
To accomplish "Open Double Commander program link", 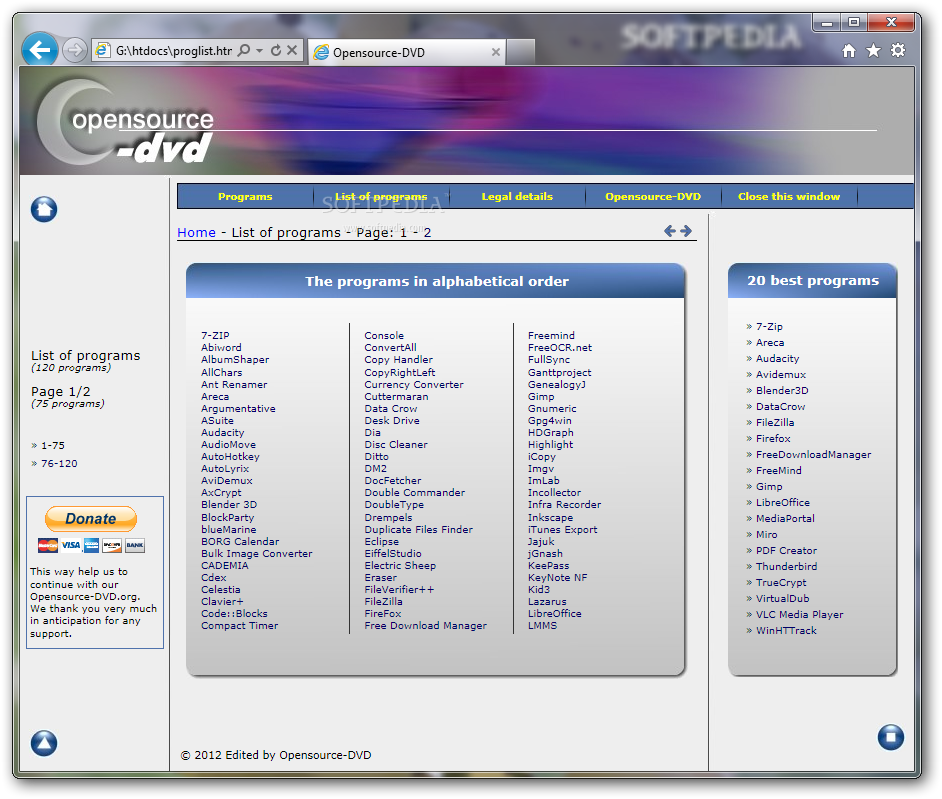I will click(415, 493).
